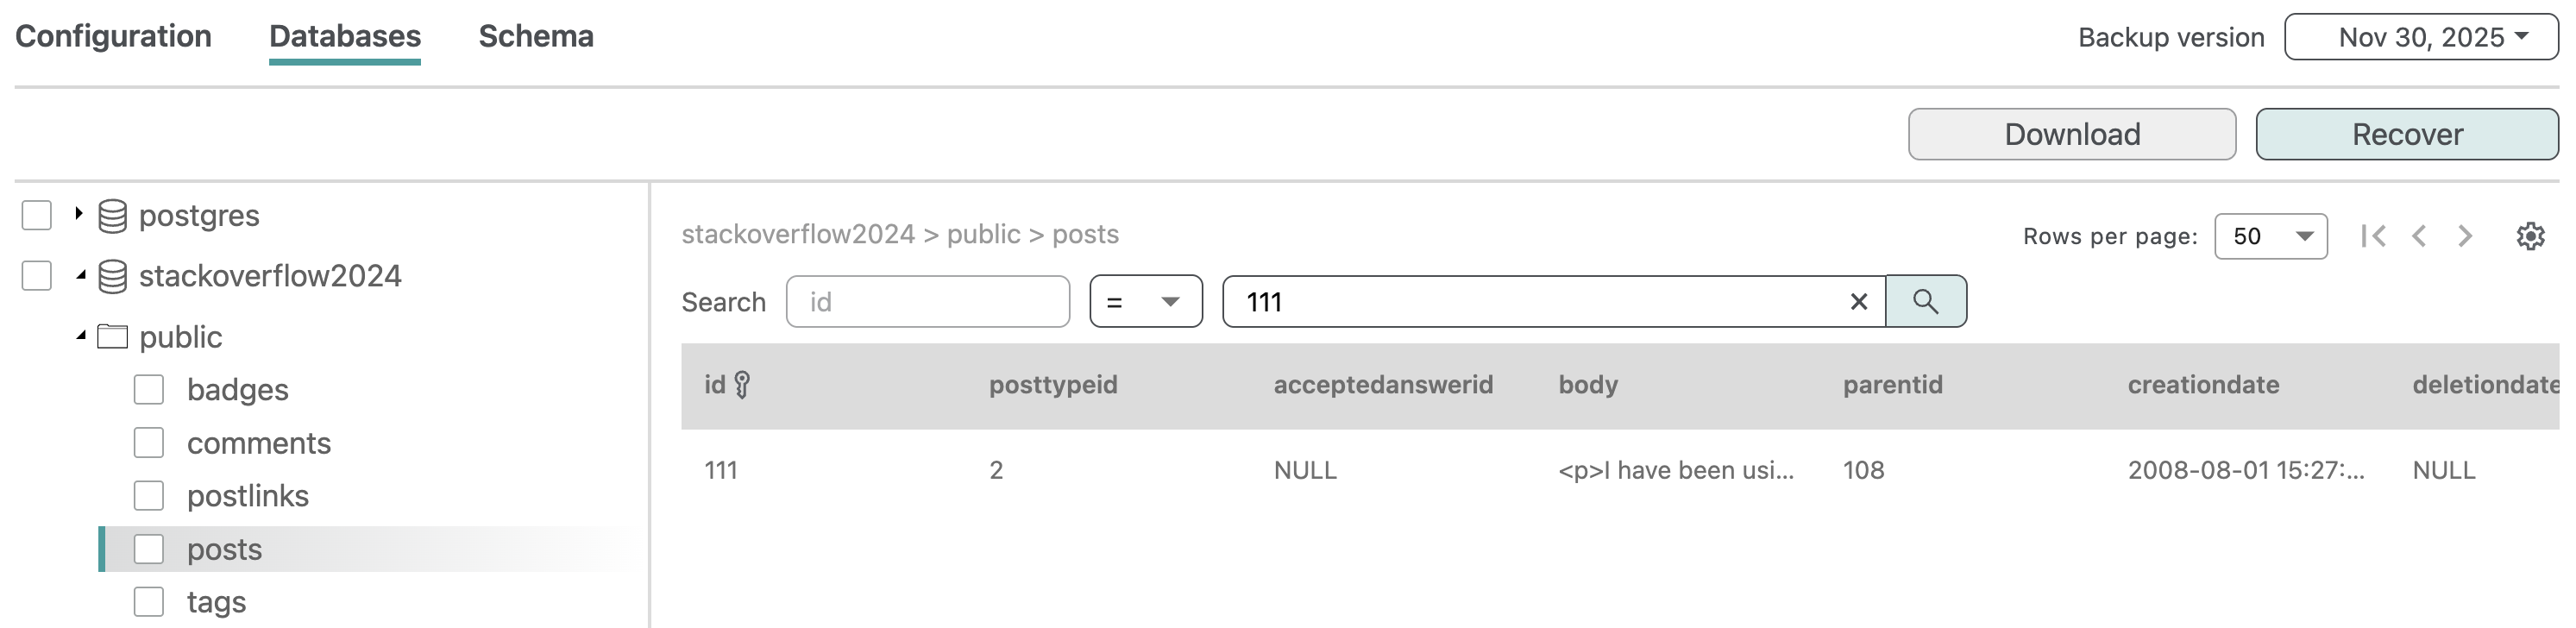Open the tags table in tree

point(216,602)
